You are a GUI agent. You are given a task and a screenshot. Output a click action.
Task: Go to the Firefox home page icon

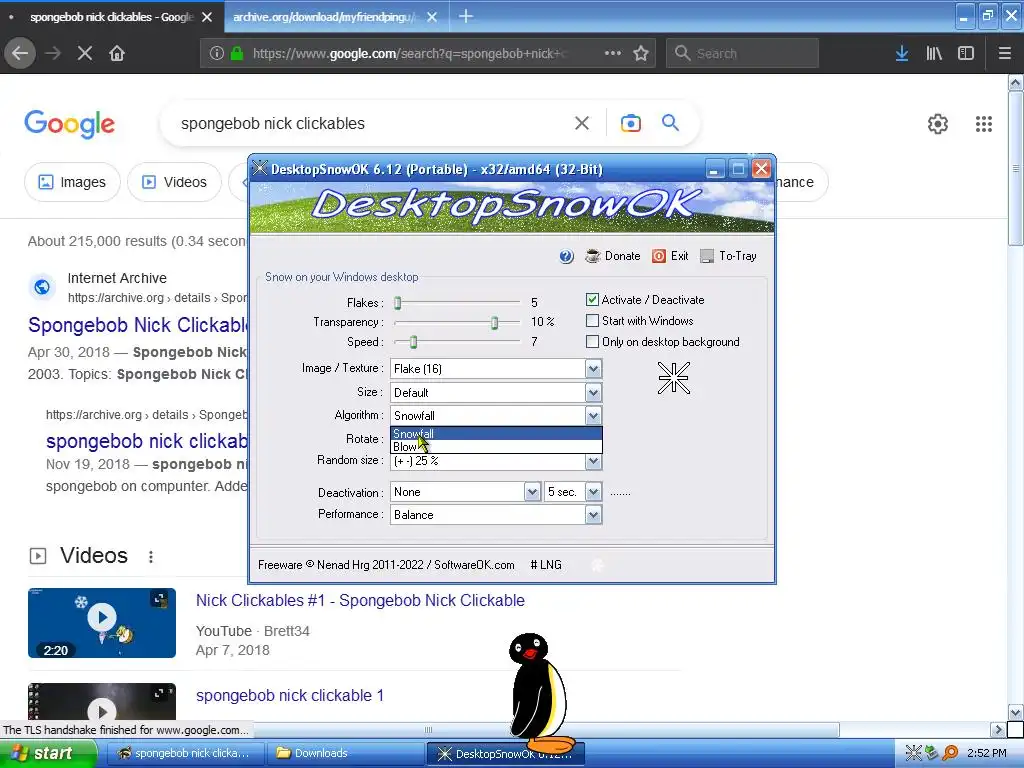117,53
